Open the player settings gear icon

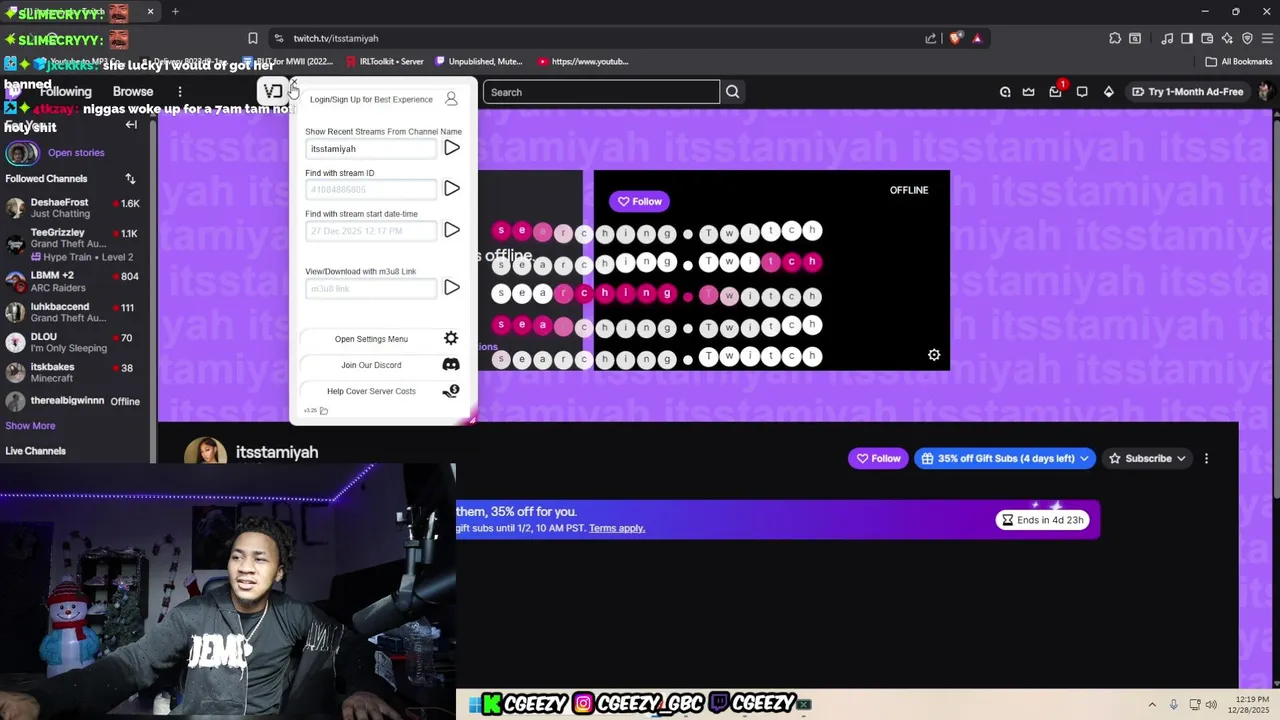[934, 355]
